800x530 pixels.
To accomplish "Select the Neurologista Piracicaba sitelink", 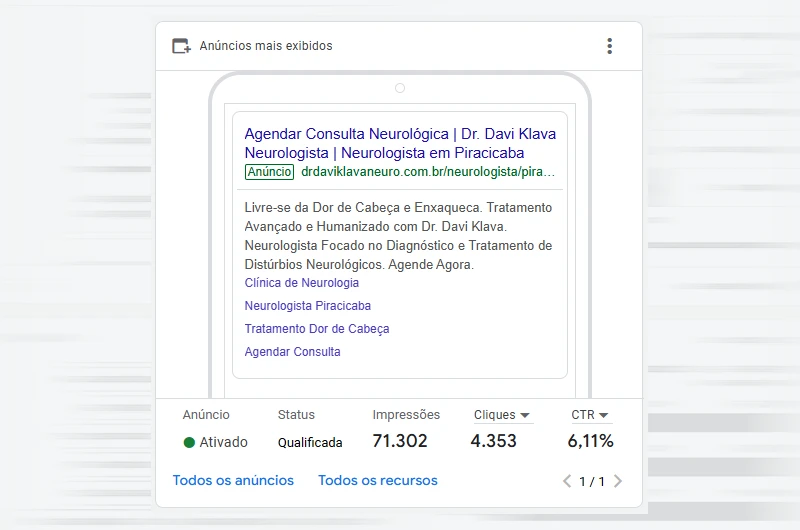I will pyautogui.click(x=307, y=306).
